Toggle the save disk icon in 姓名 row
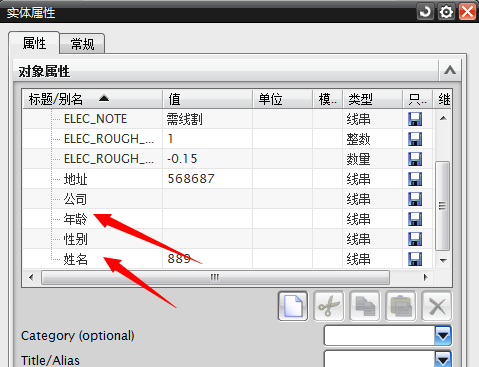Viewport: 479px width, 367px height. tap(415, 259)
